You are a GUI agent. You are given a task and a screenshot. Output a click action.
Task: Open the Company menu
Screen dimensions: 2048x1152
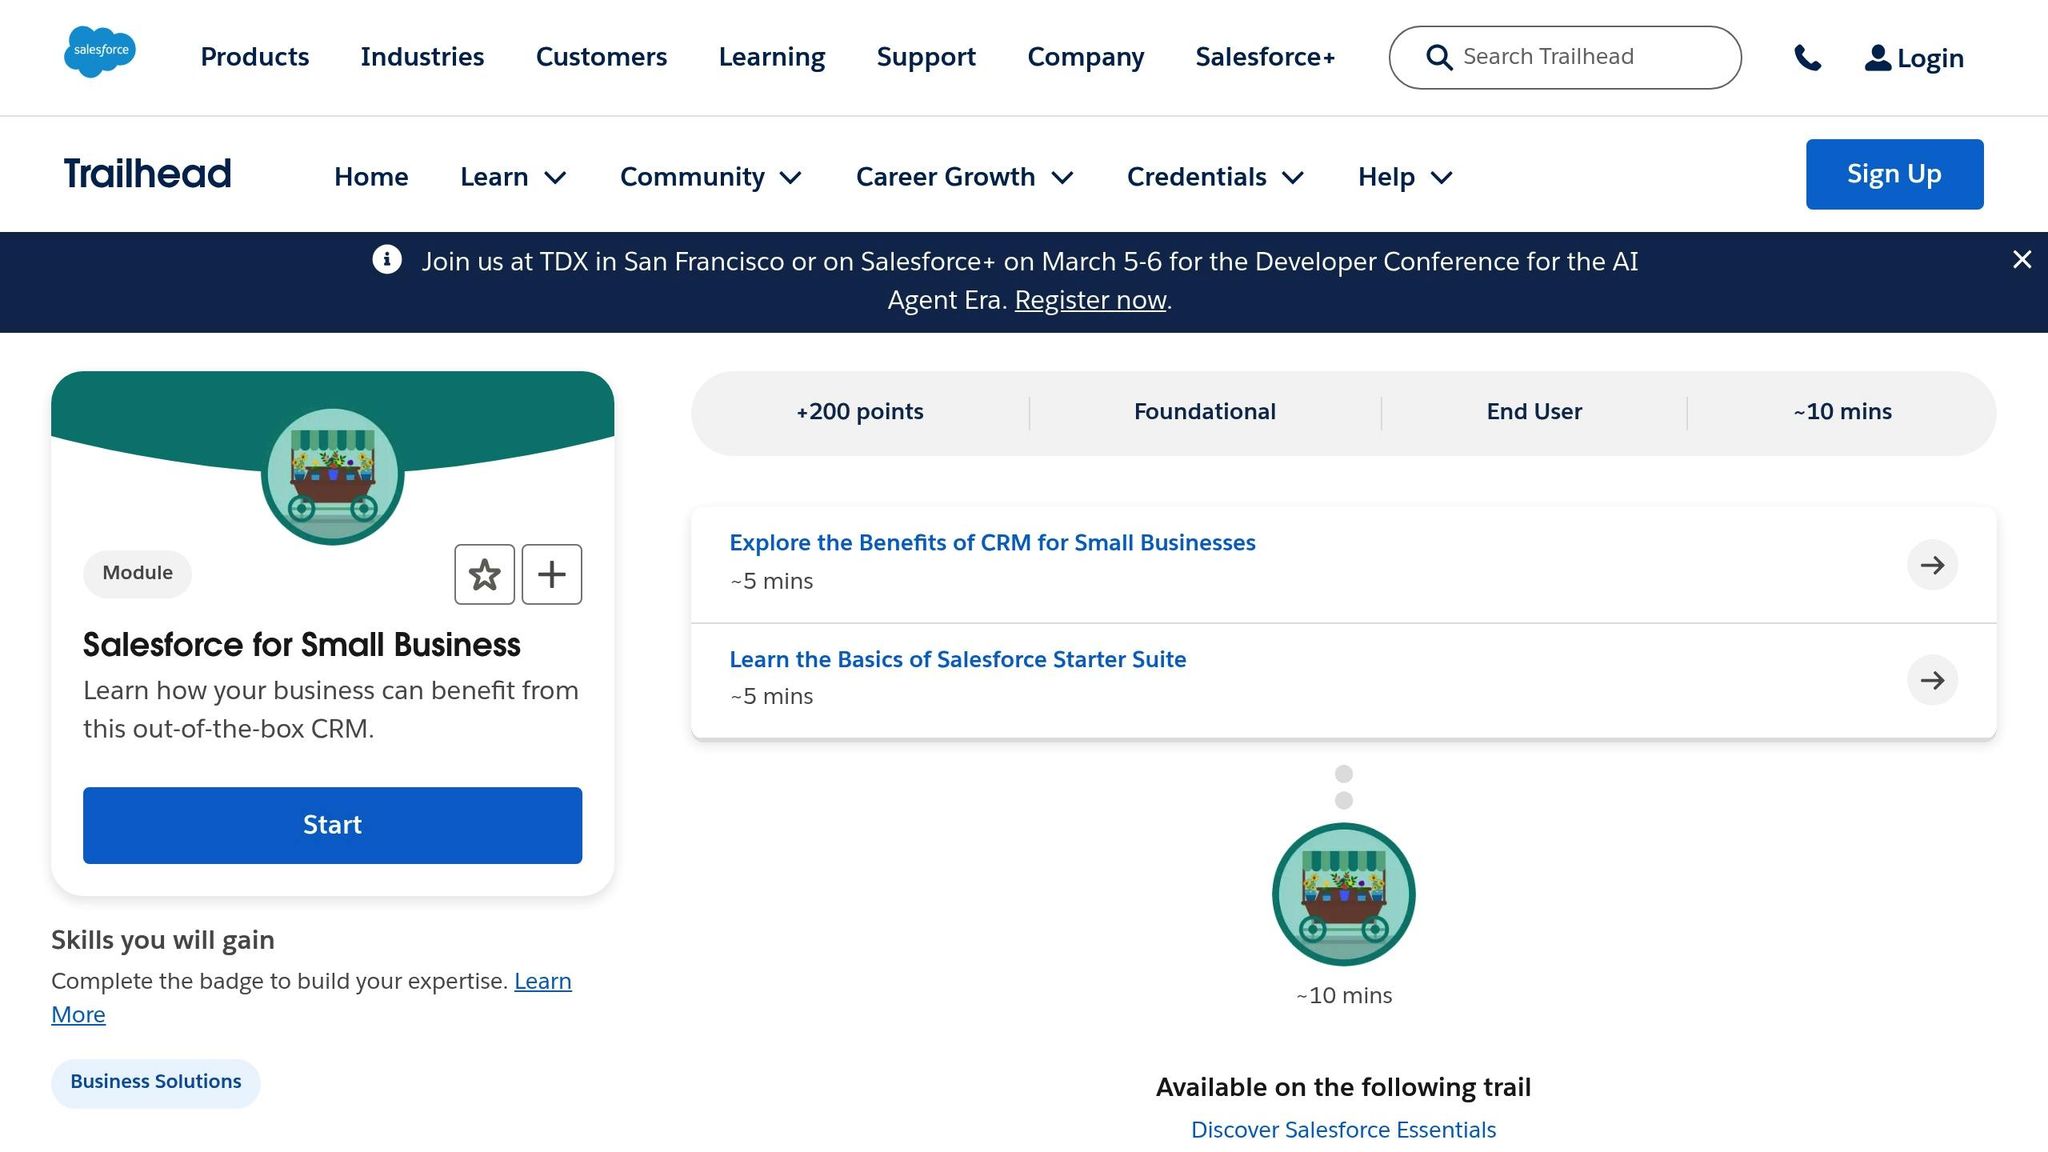pos(1086,57)
